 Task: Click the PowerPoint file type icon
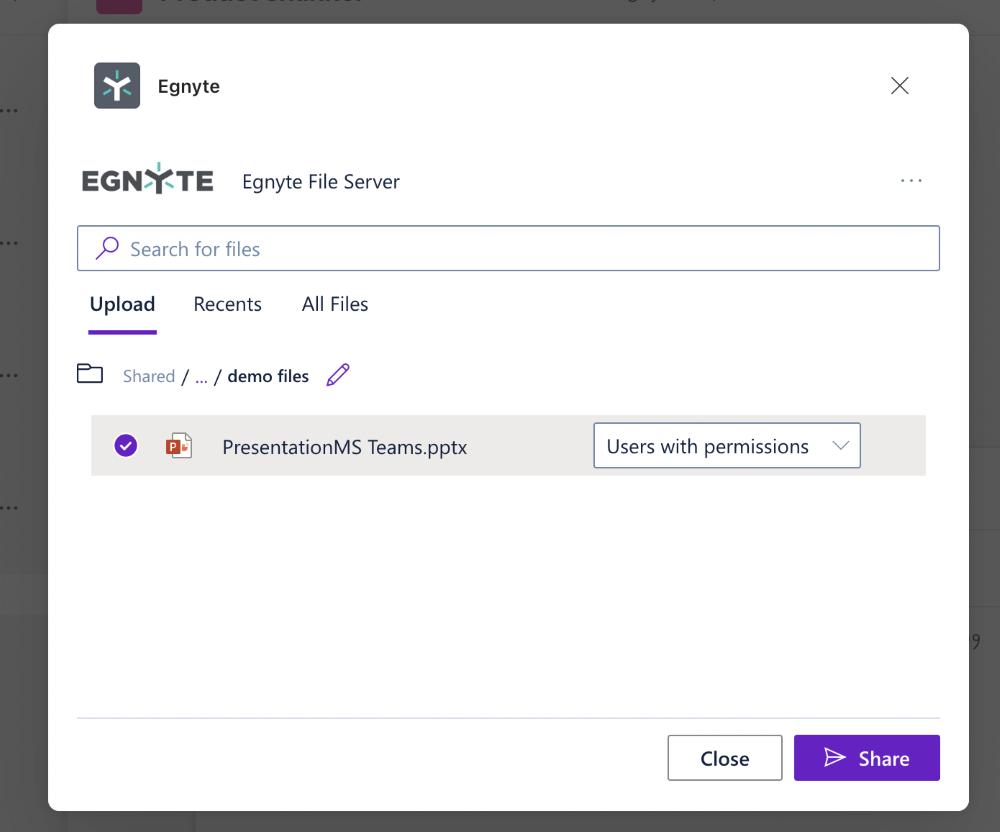(179, 446)
